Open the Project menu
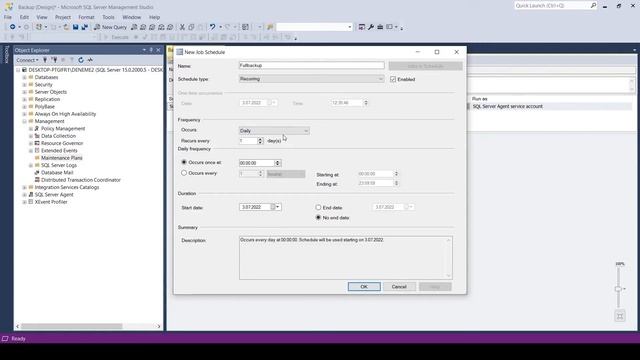 pos(62,17)
